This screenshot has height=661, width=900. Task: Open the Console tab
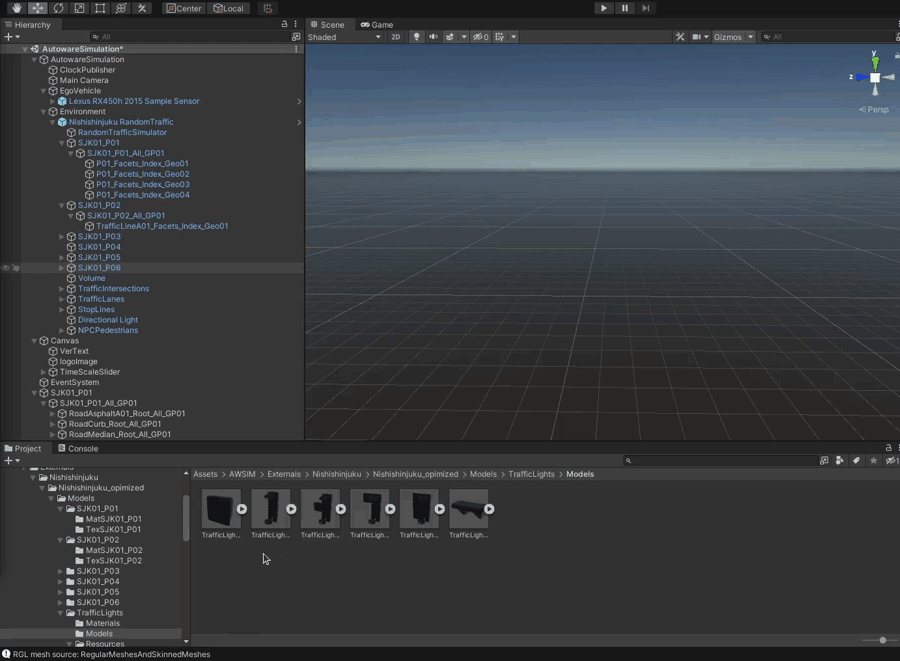click(x=77, y=449)
